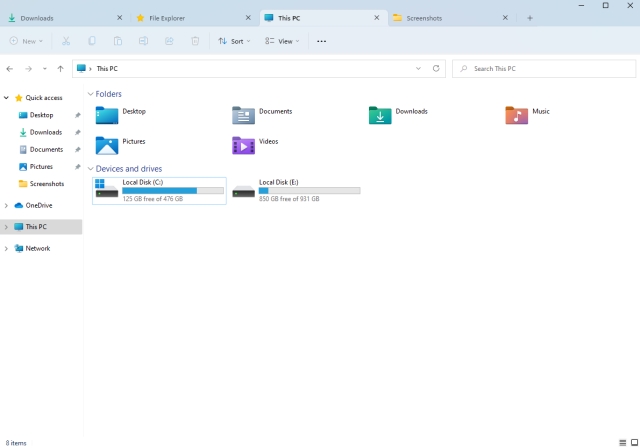Switch to the Screenshots tab
This screenshot has width=640, height=448.
[x=451, y=18]
